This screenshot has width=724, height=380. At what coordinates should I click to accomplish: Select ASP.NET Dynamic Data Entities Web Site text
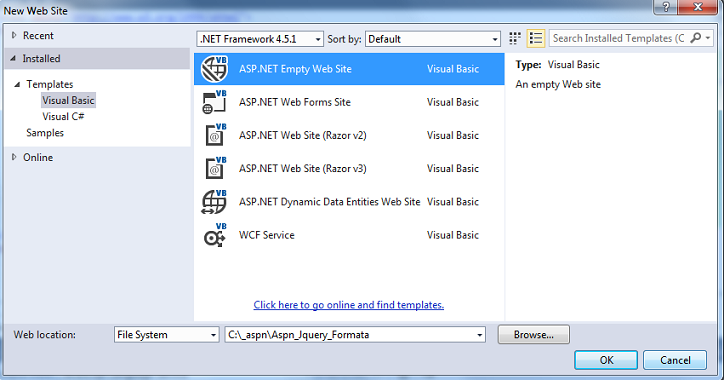[329, 202]
